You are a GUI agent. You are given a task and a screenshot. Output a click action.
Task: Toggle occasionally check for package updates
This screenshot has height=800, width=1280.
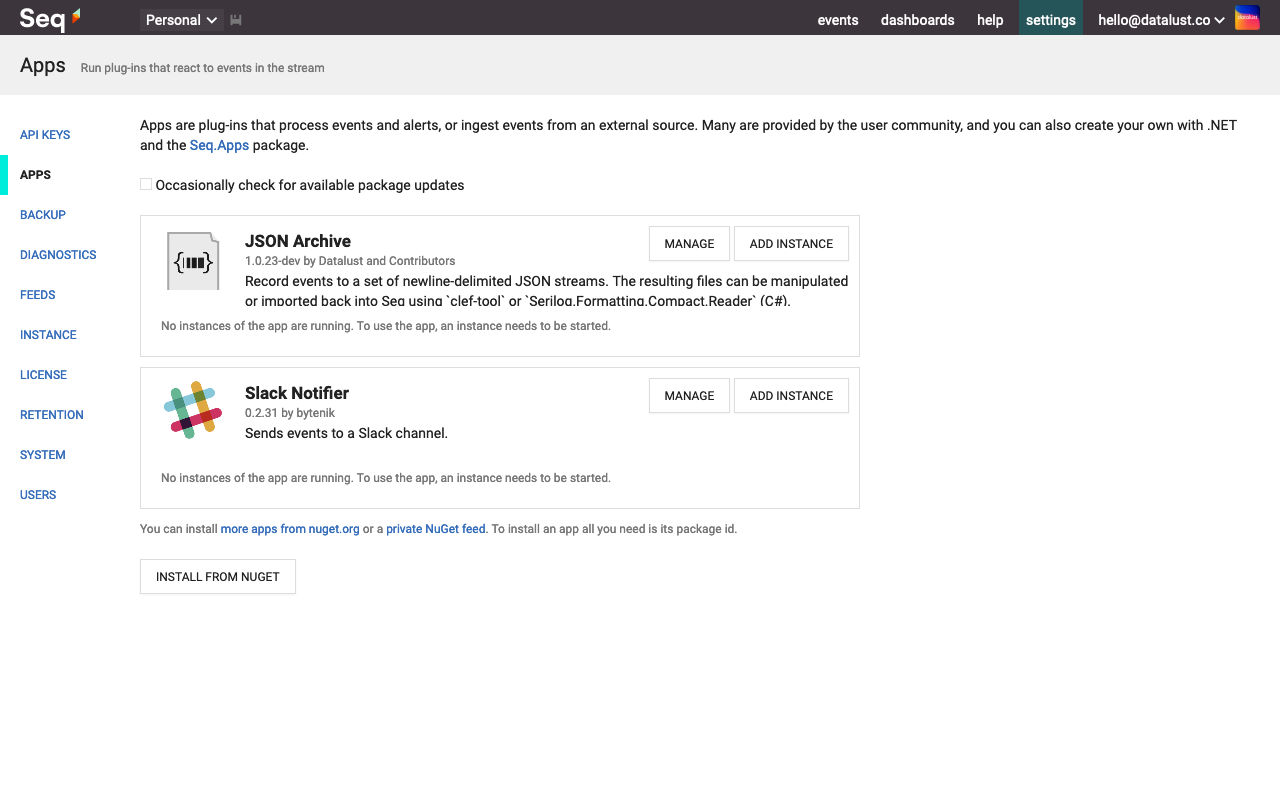(146, 184)
